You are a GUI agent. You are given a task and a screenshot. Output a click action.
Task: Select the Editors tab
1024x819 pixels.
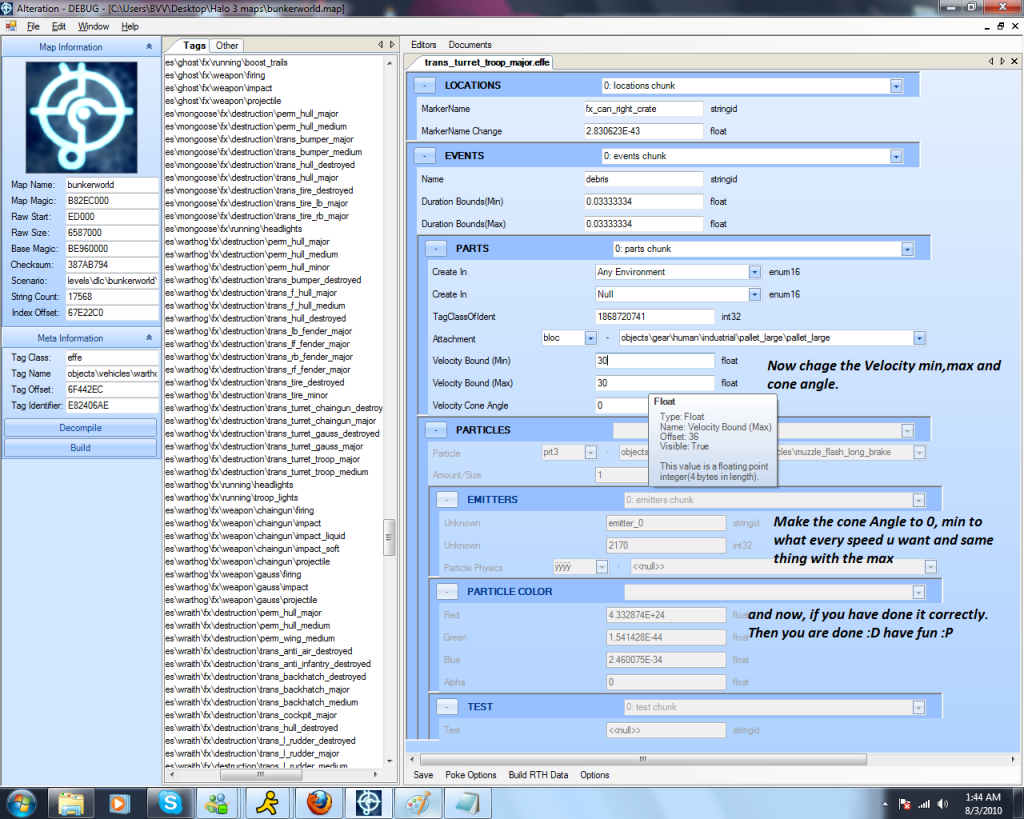point(423,44)
